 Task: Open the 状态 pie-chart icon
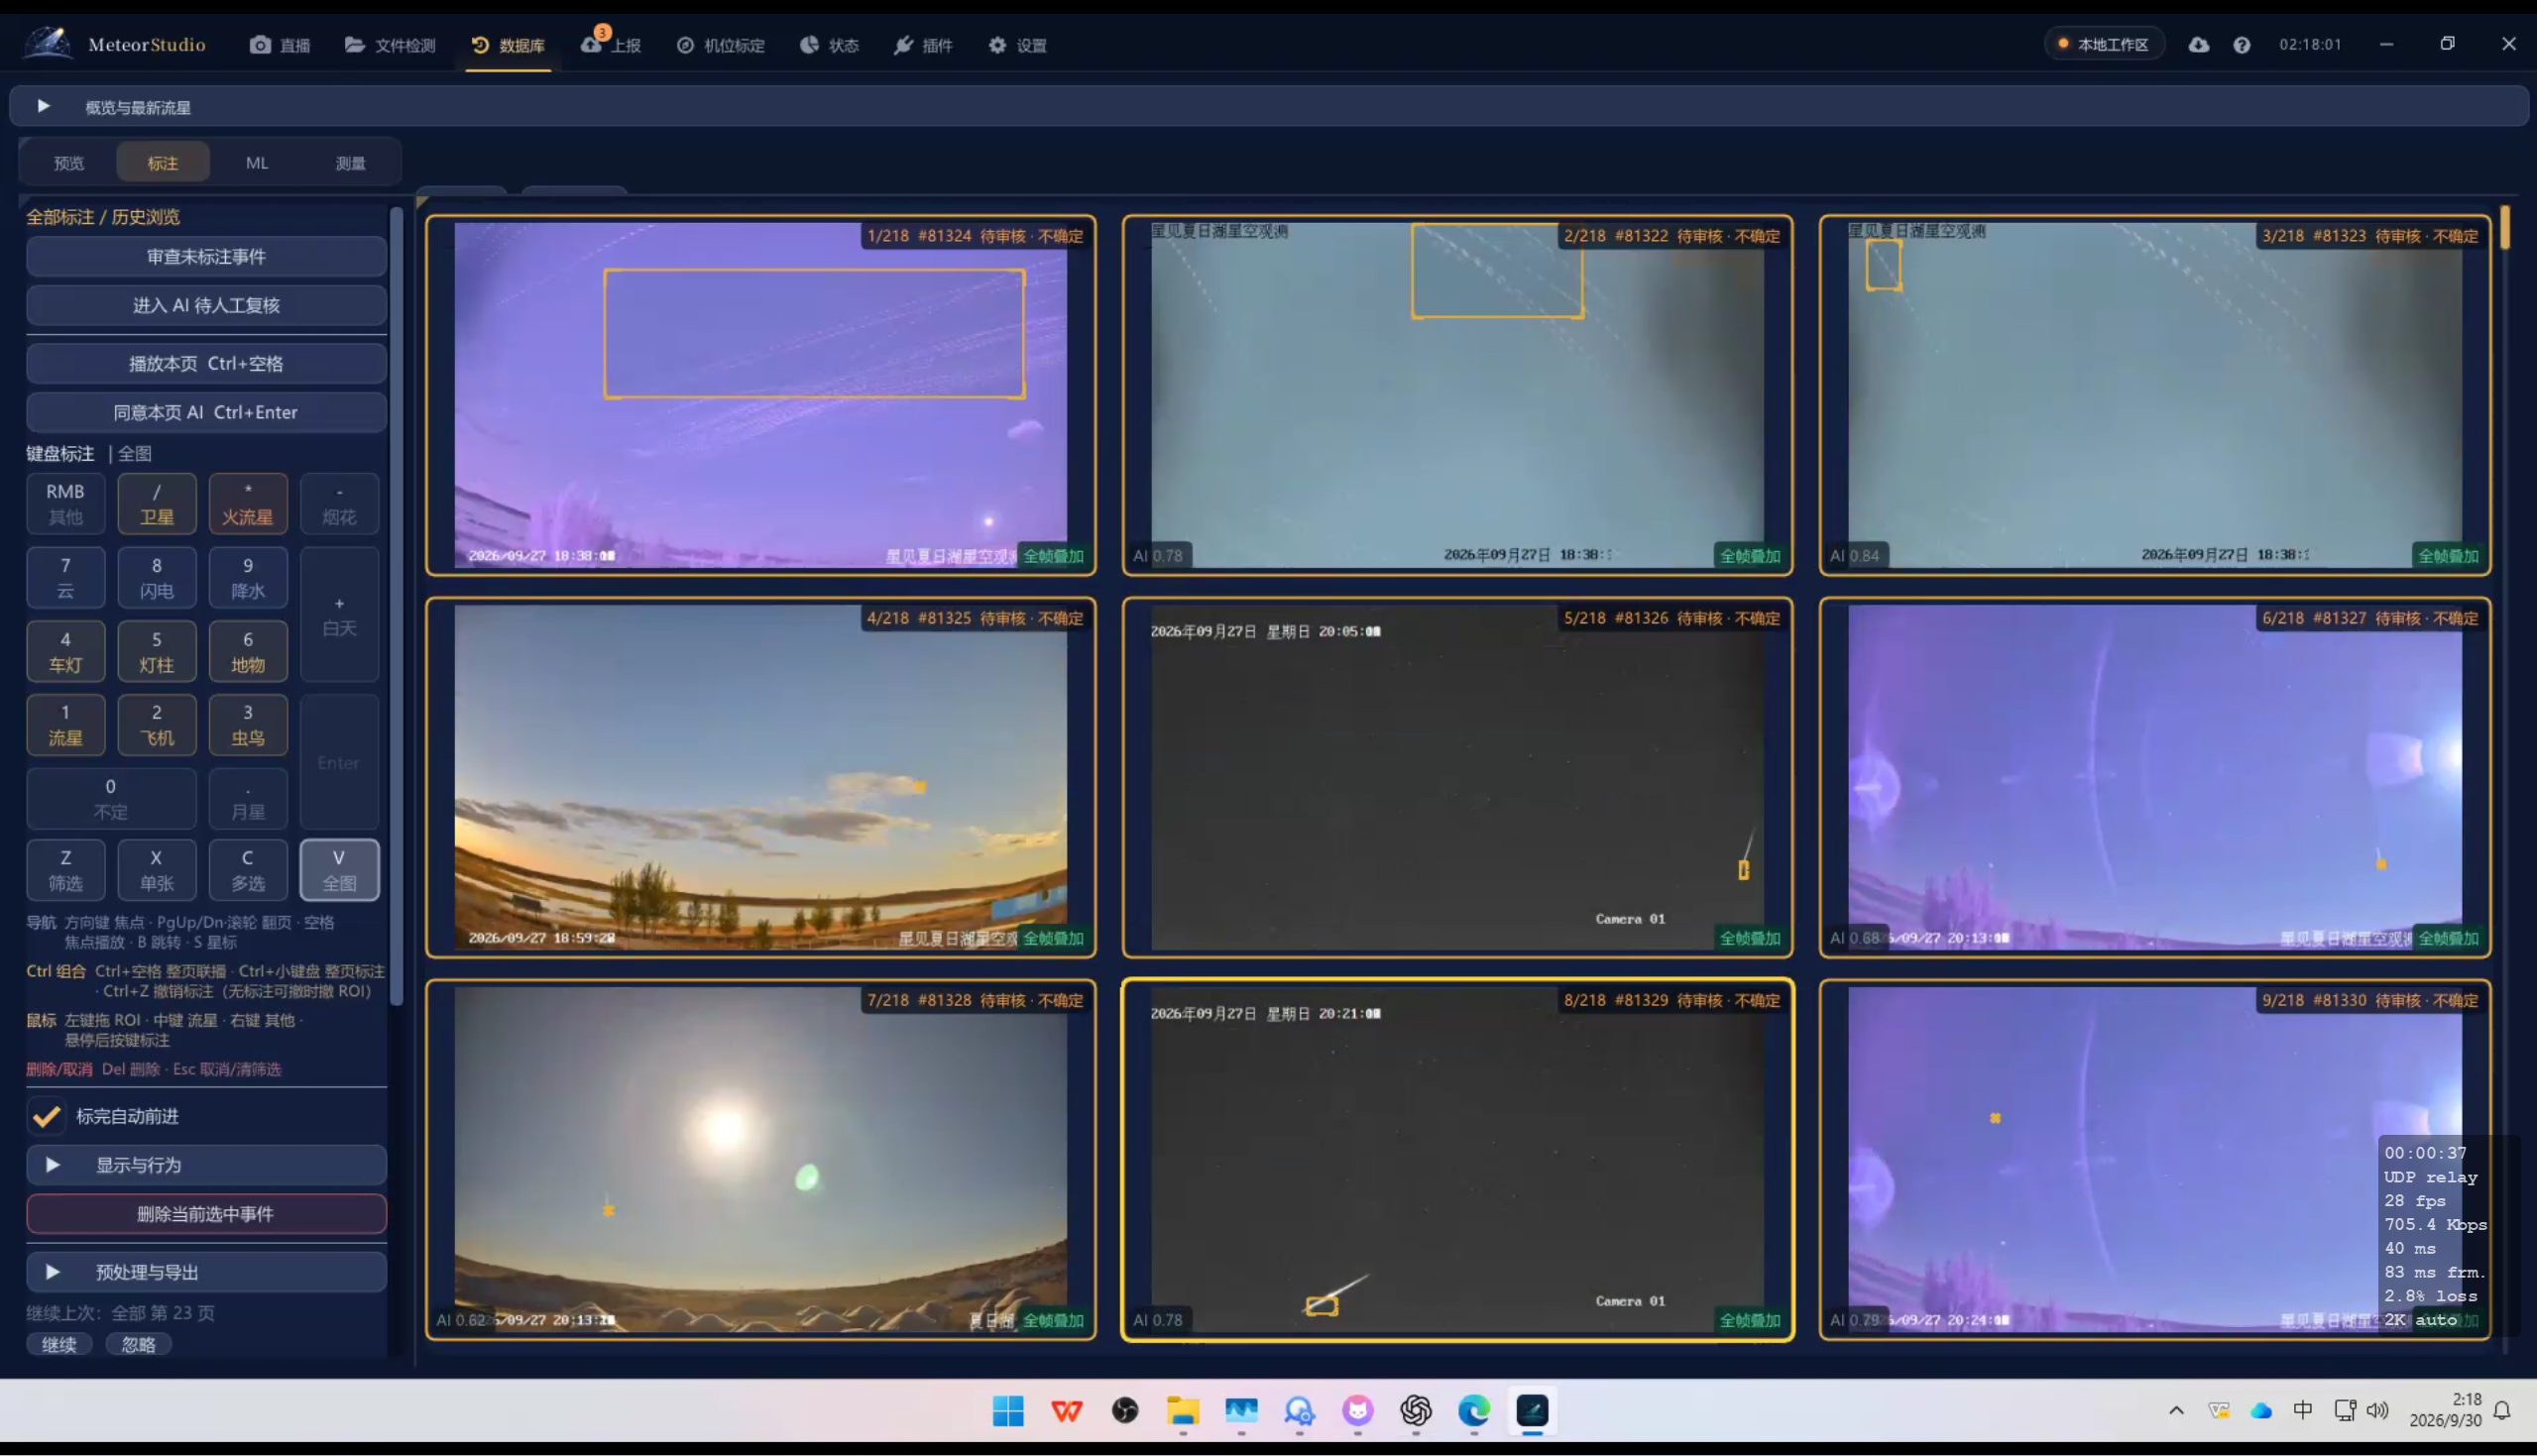(829, 45)
